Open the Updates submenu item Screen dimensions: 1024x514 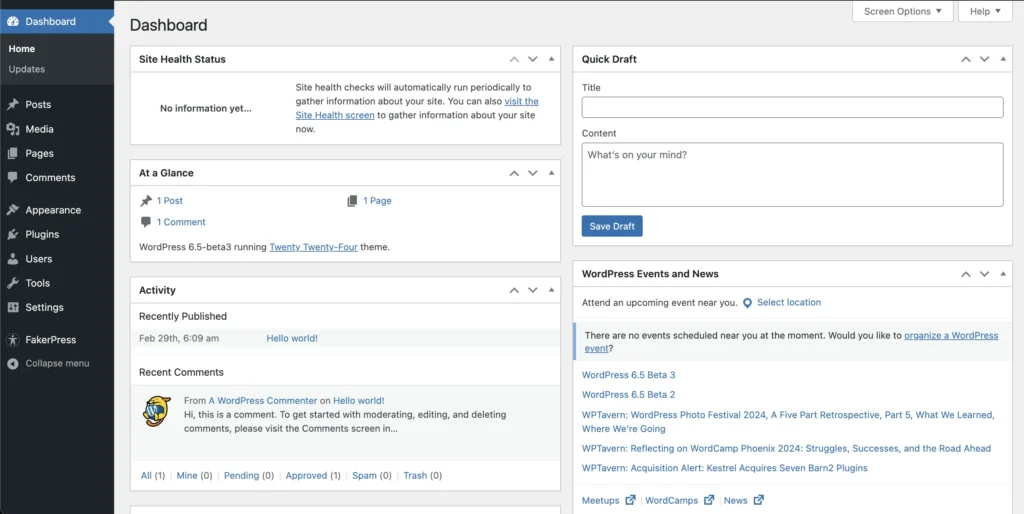click(x=27, y=69)
